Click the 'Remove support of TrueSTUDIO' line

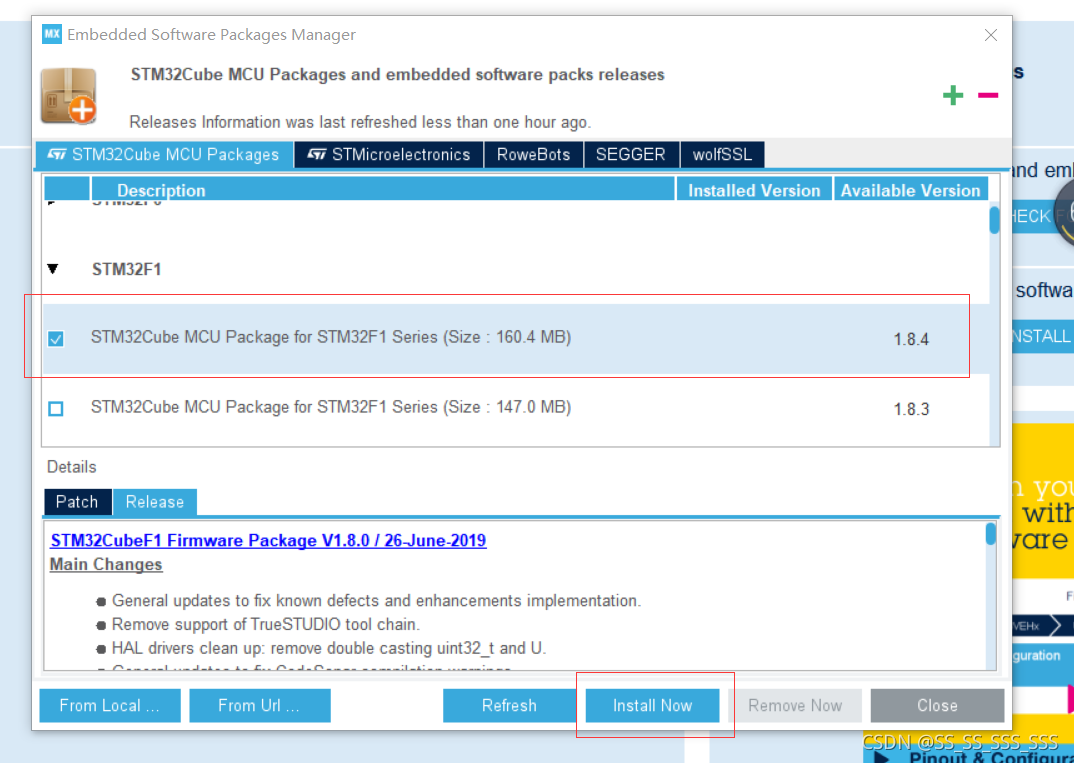(x=266, y=624)
